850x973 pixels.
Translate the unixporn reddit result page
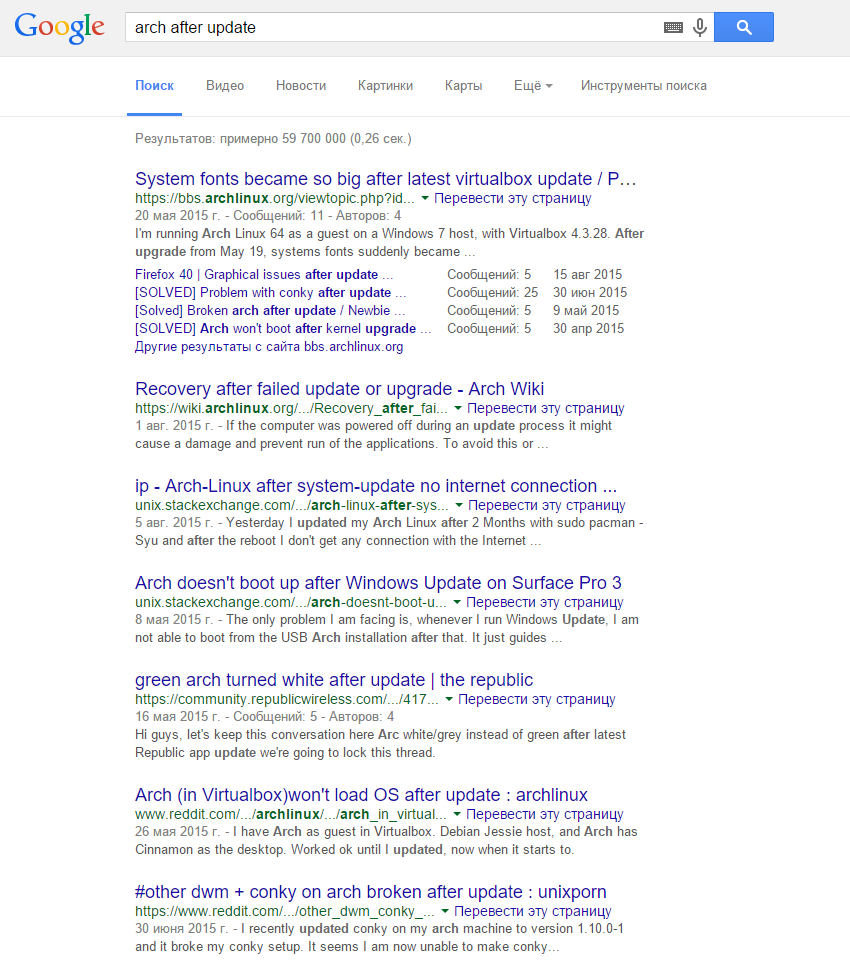pyautogui.click(x=533, y=911)
